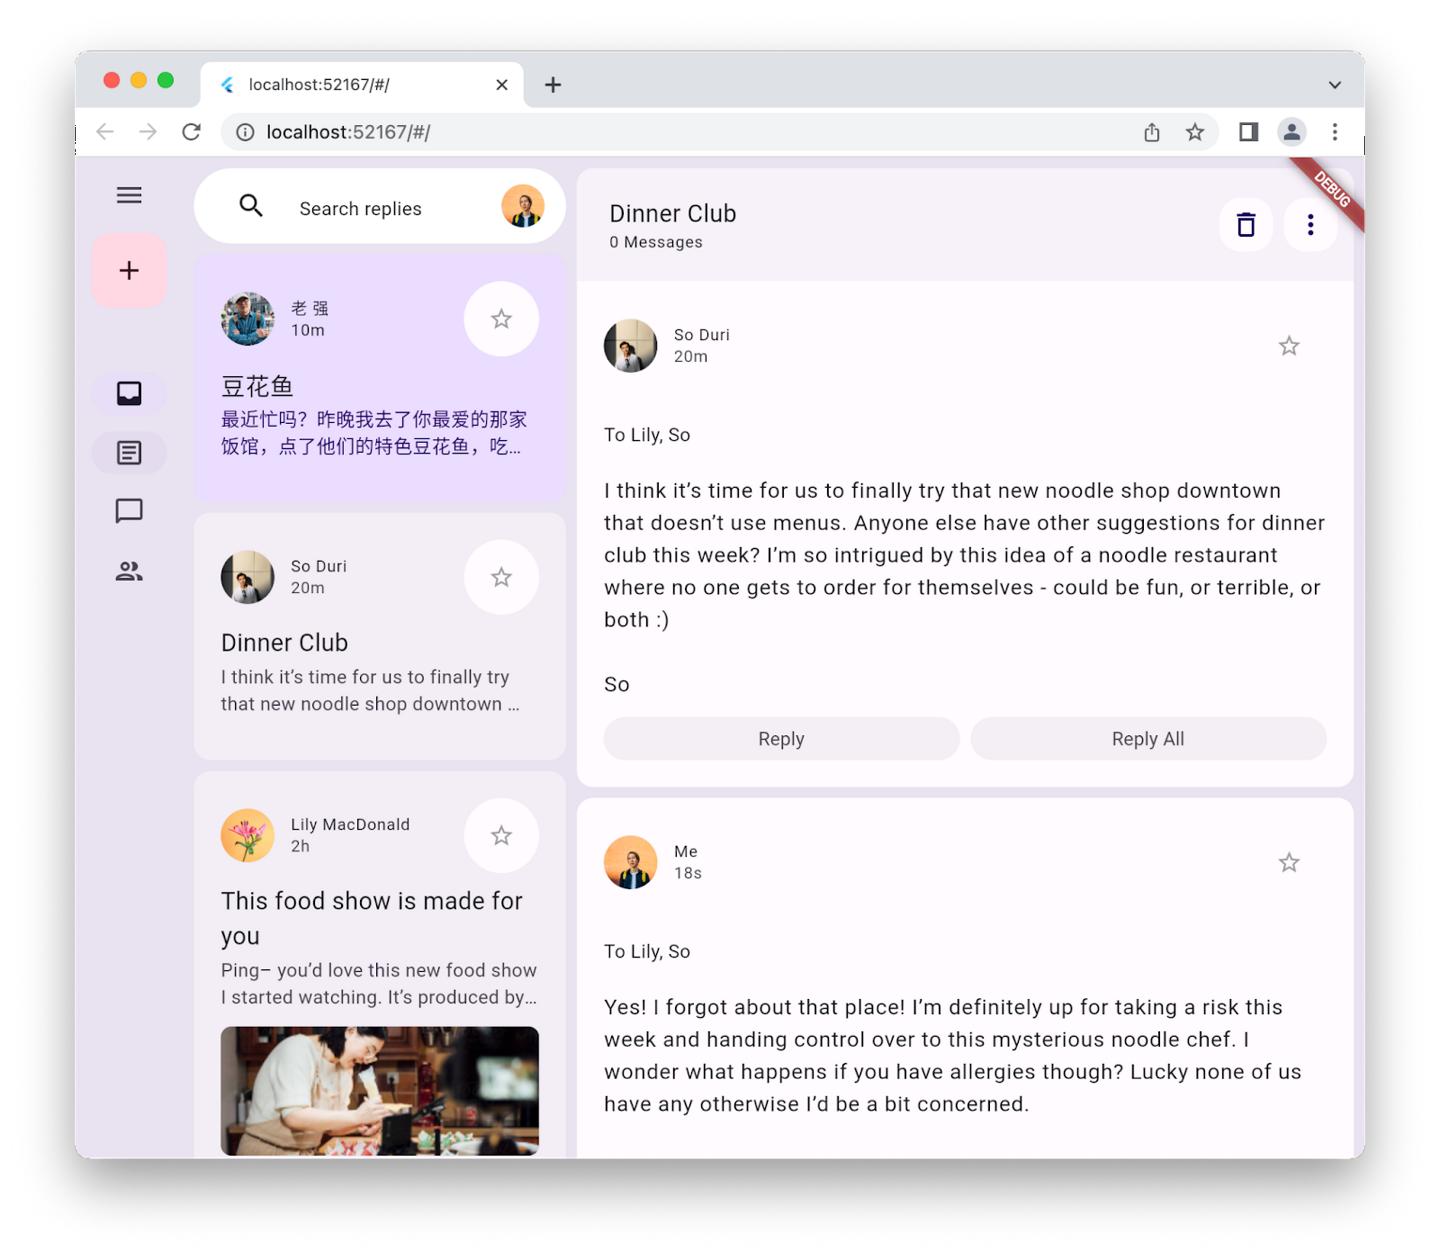The image size is (1440, 1258).
Task: Star Lily MacDonald's food show email
Action: pyautogui.click(x=501, y=835)
